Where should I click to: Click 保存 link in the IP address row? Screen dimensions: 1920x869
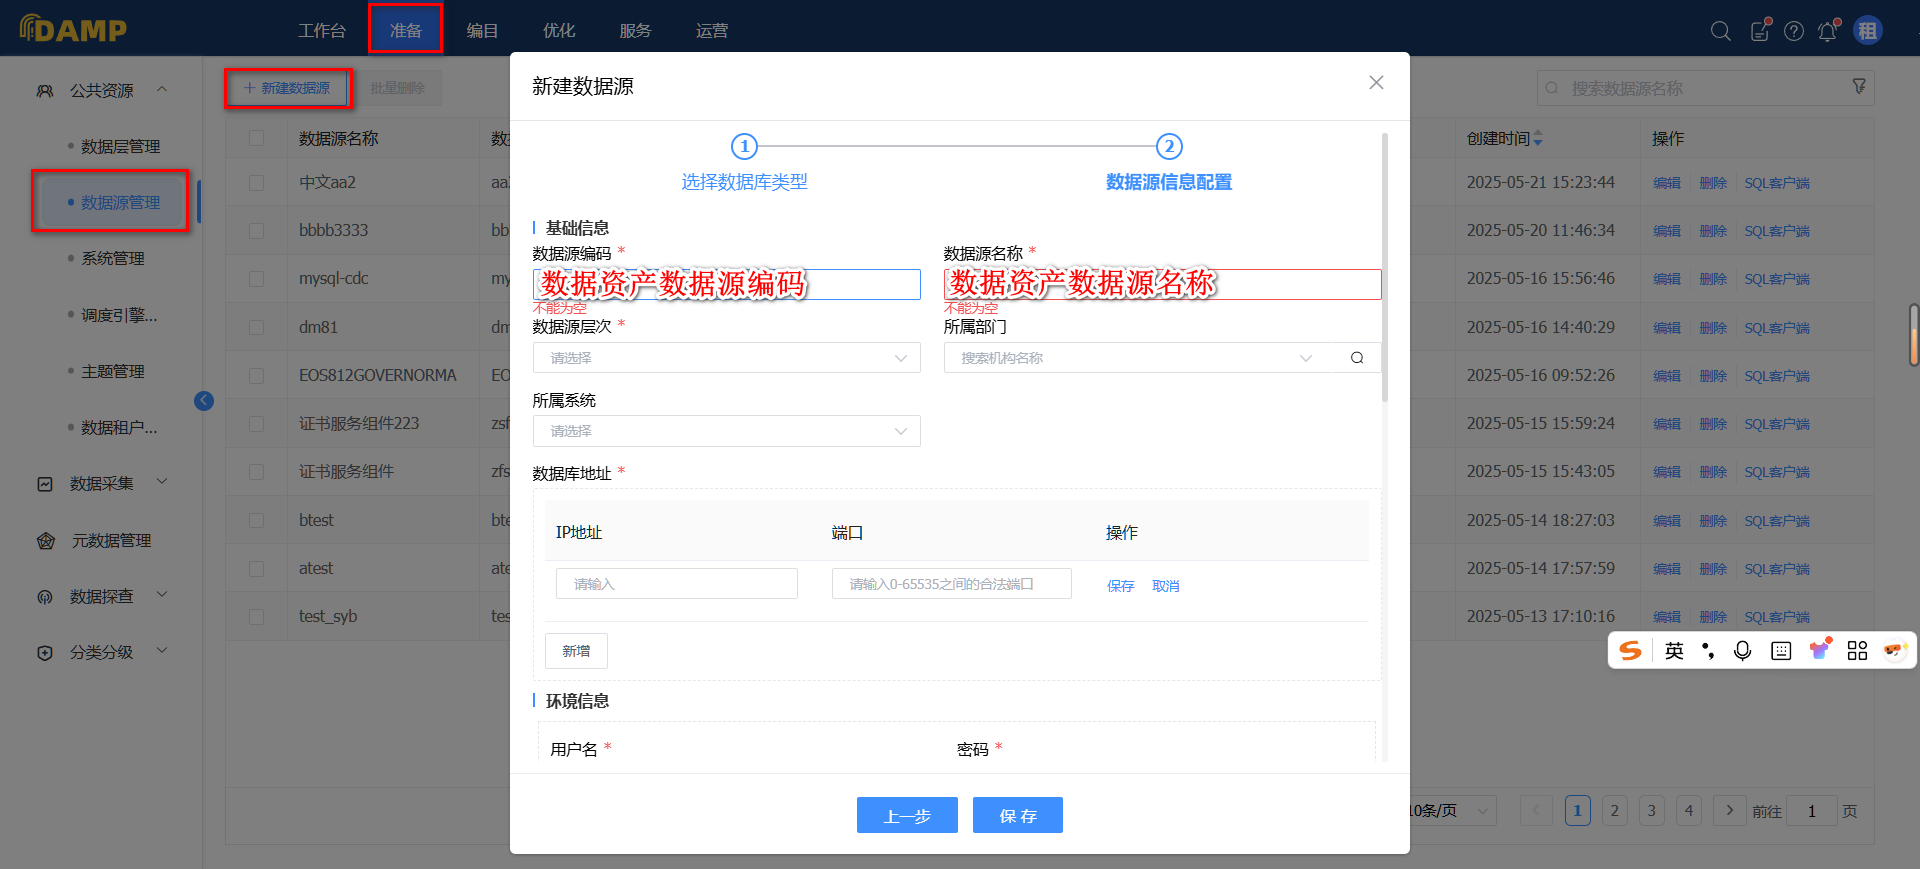pos(1120,586)
